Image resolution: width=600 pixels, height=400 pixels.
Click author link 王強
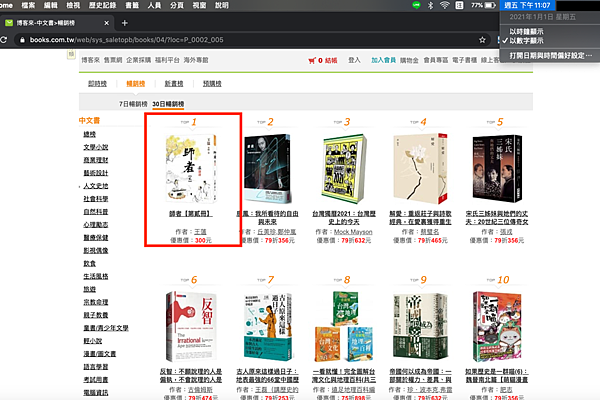pos(200,232)
